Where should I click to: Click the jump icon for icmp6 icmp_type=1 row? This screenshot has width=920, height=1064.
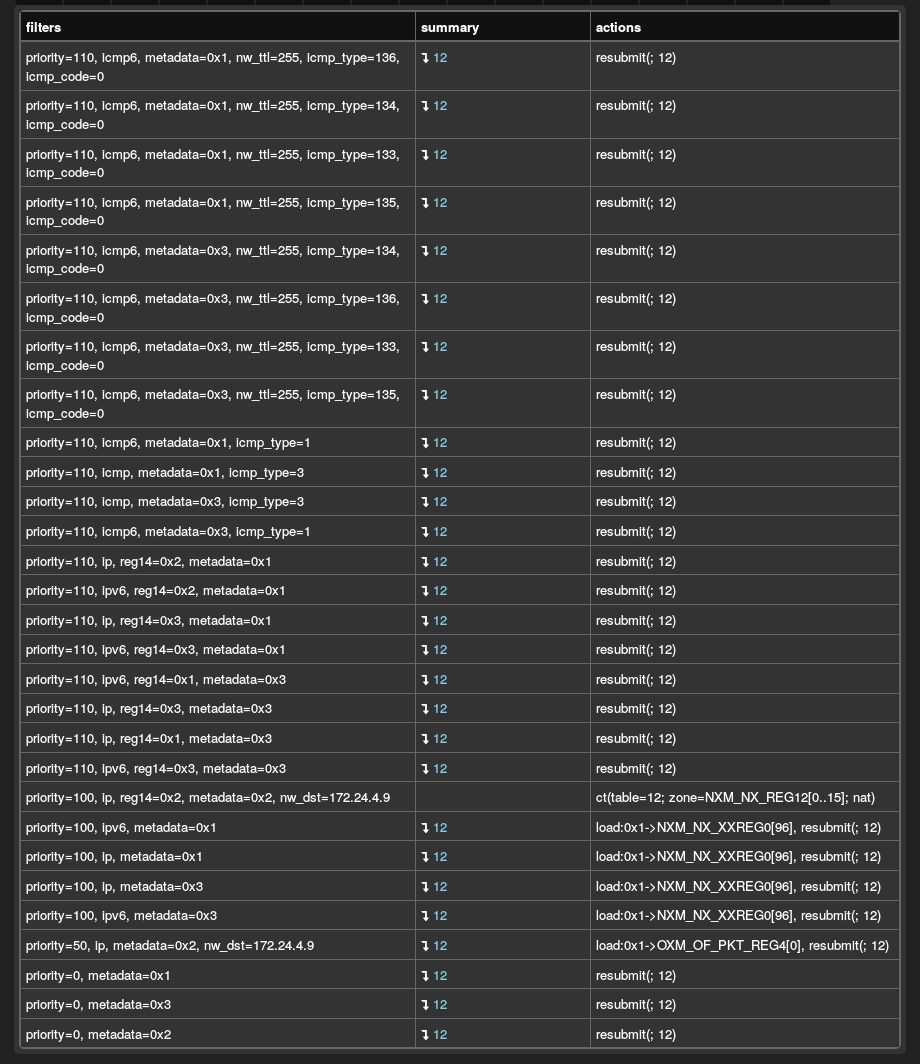click(x=427, y=442)
